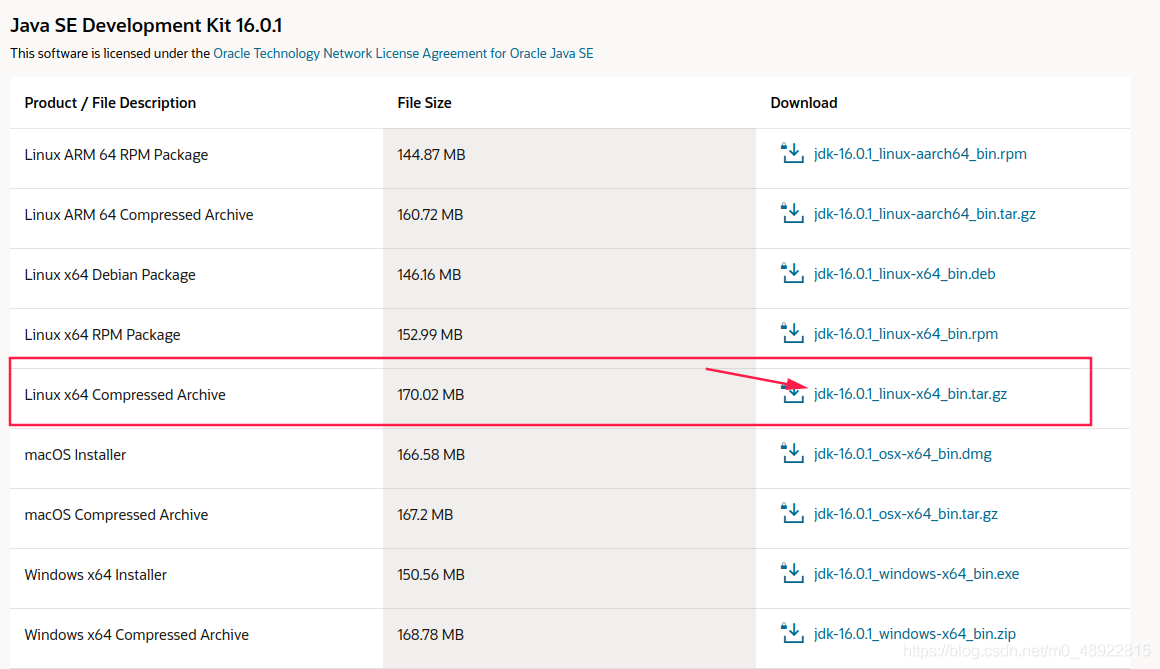Download jdk-16.0.1_windows-x64_bin.zip link
1160x669 pixels.
914,633
